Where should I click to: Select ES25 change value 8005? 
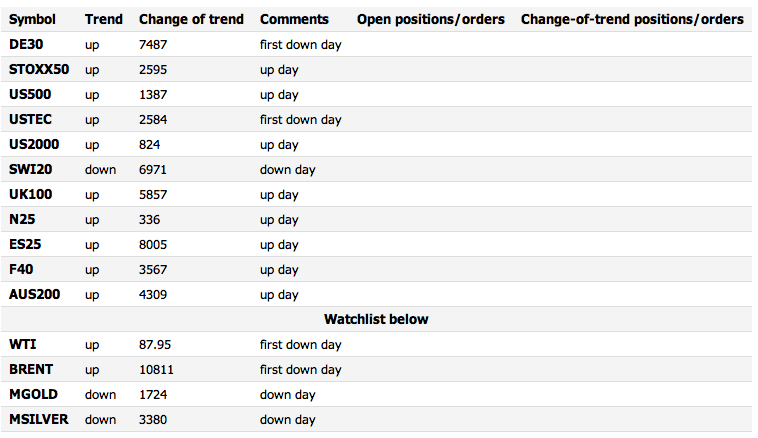(x=153, y=245)
